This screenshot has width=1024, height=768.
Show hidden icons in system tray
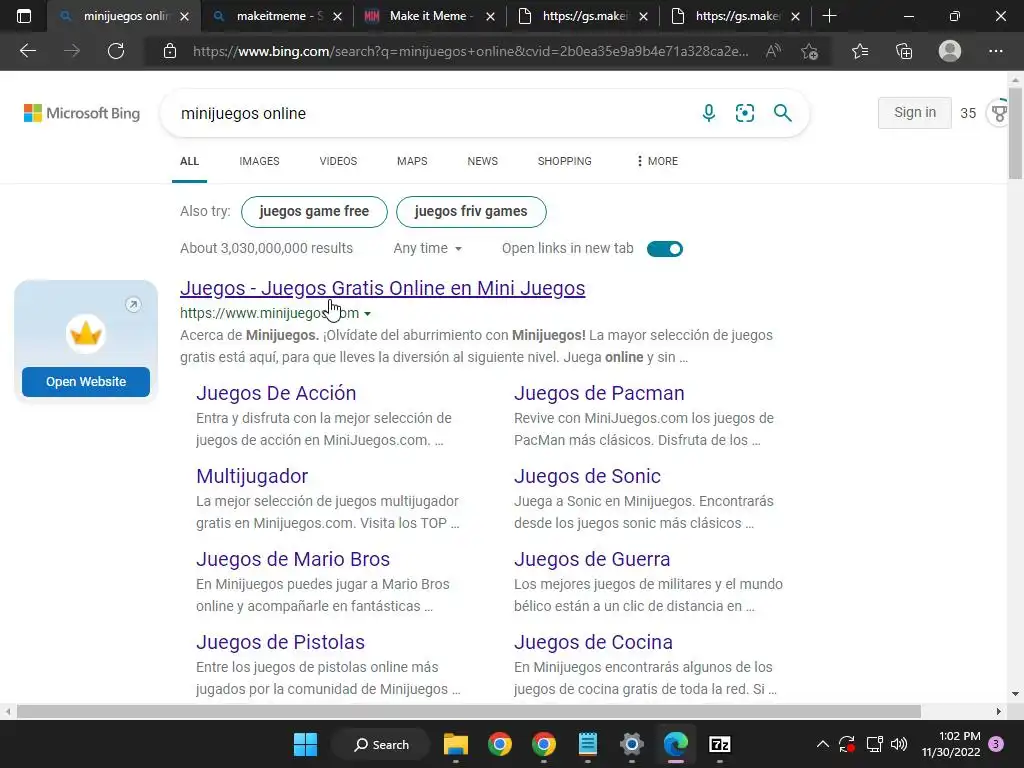click(823, 744)
